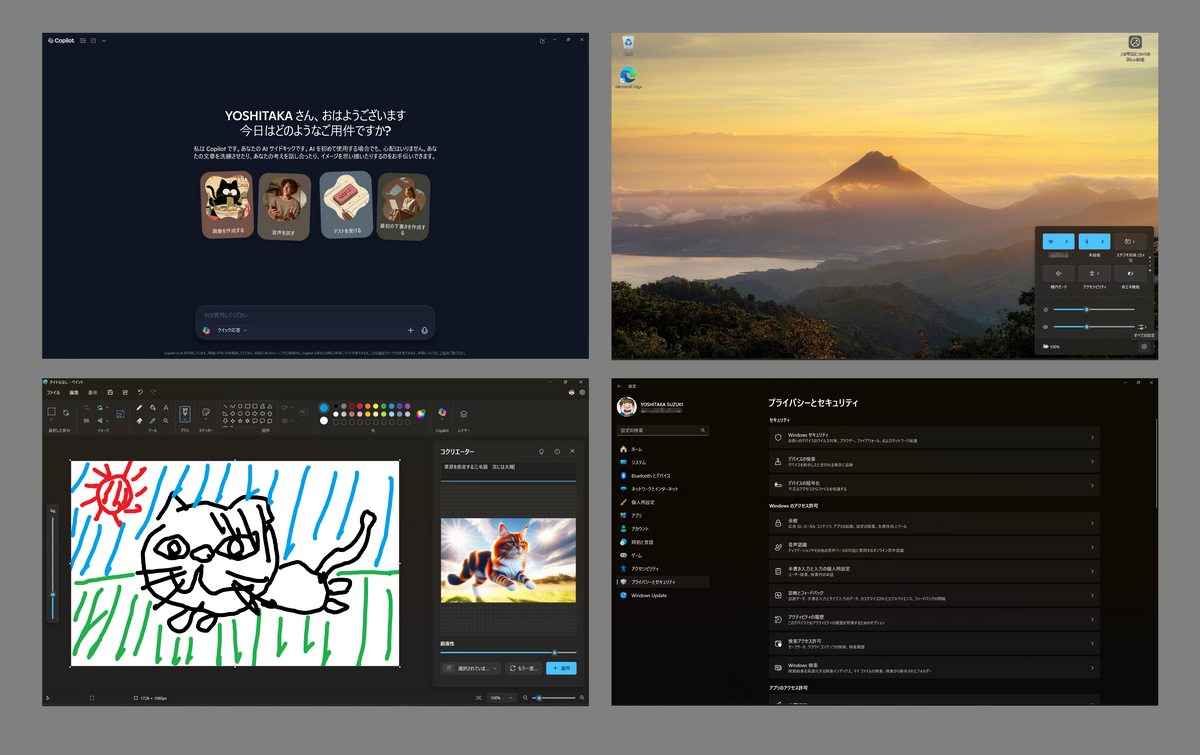Image resolution: width=1200 pixels, height=755 pixels.
Task: Click the try again button in Cocreator
Action: pos(523,668)
